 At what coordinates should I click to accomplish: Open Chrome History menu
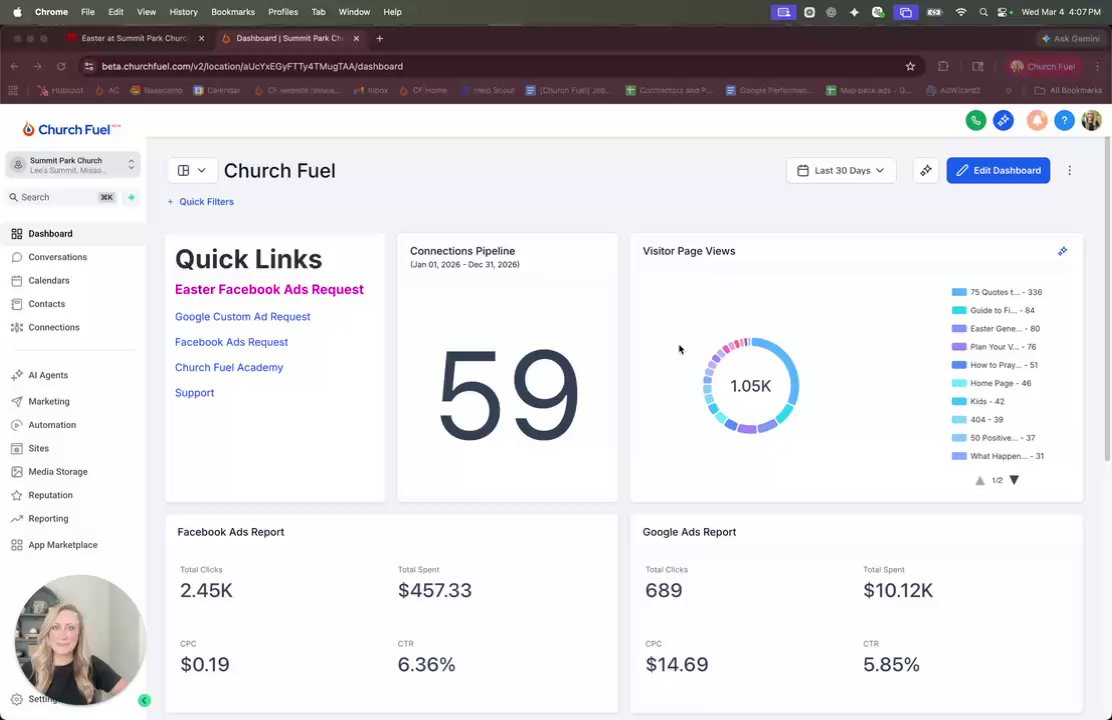tap(183, 12)
